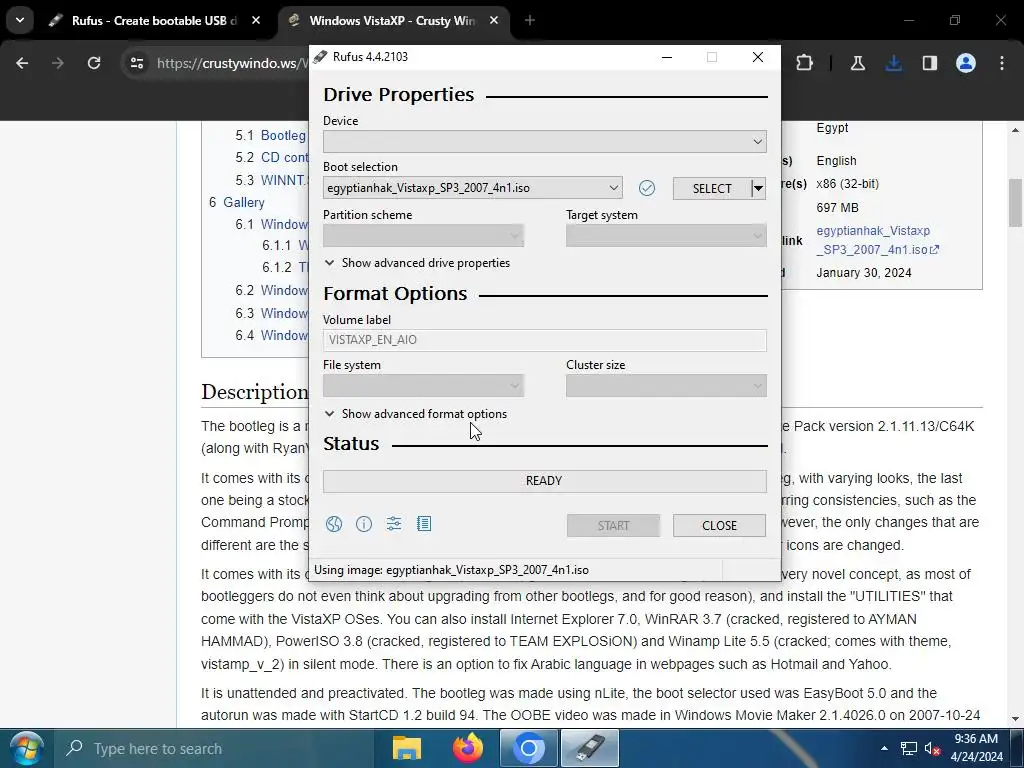Show hidden tray icons arrow
Screen dimensions: 1024x768
pos(884,748)
